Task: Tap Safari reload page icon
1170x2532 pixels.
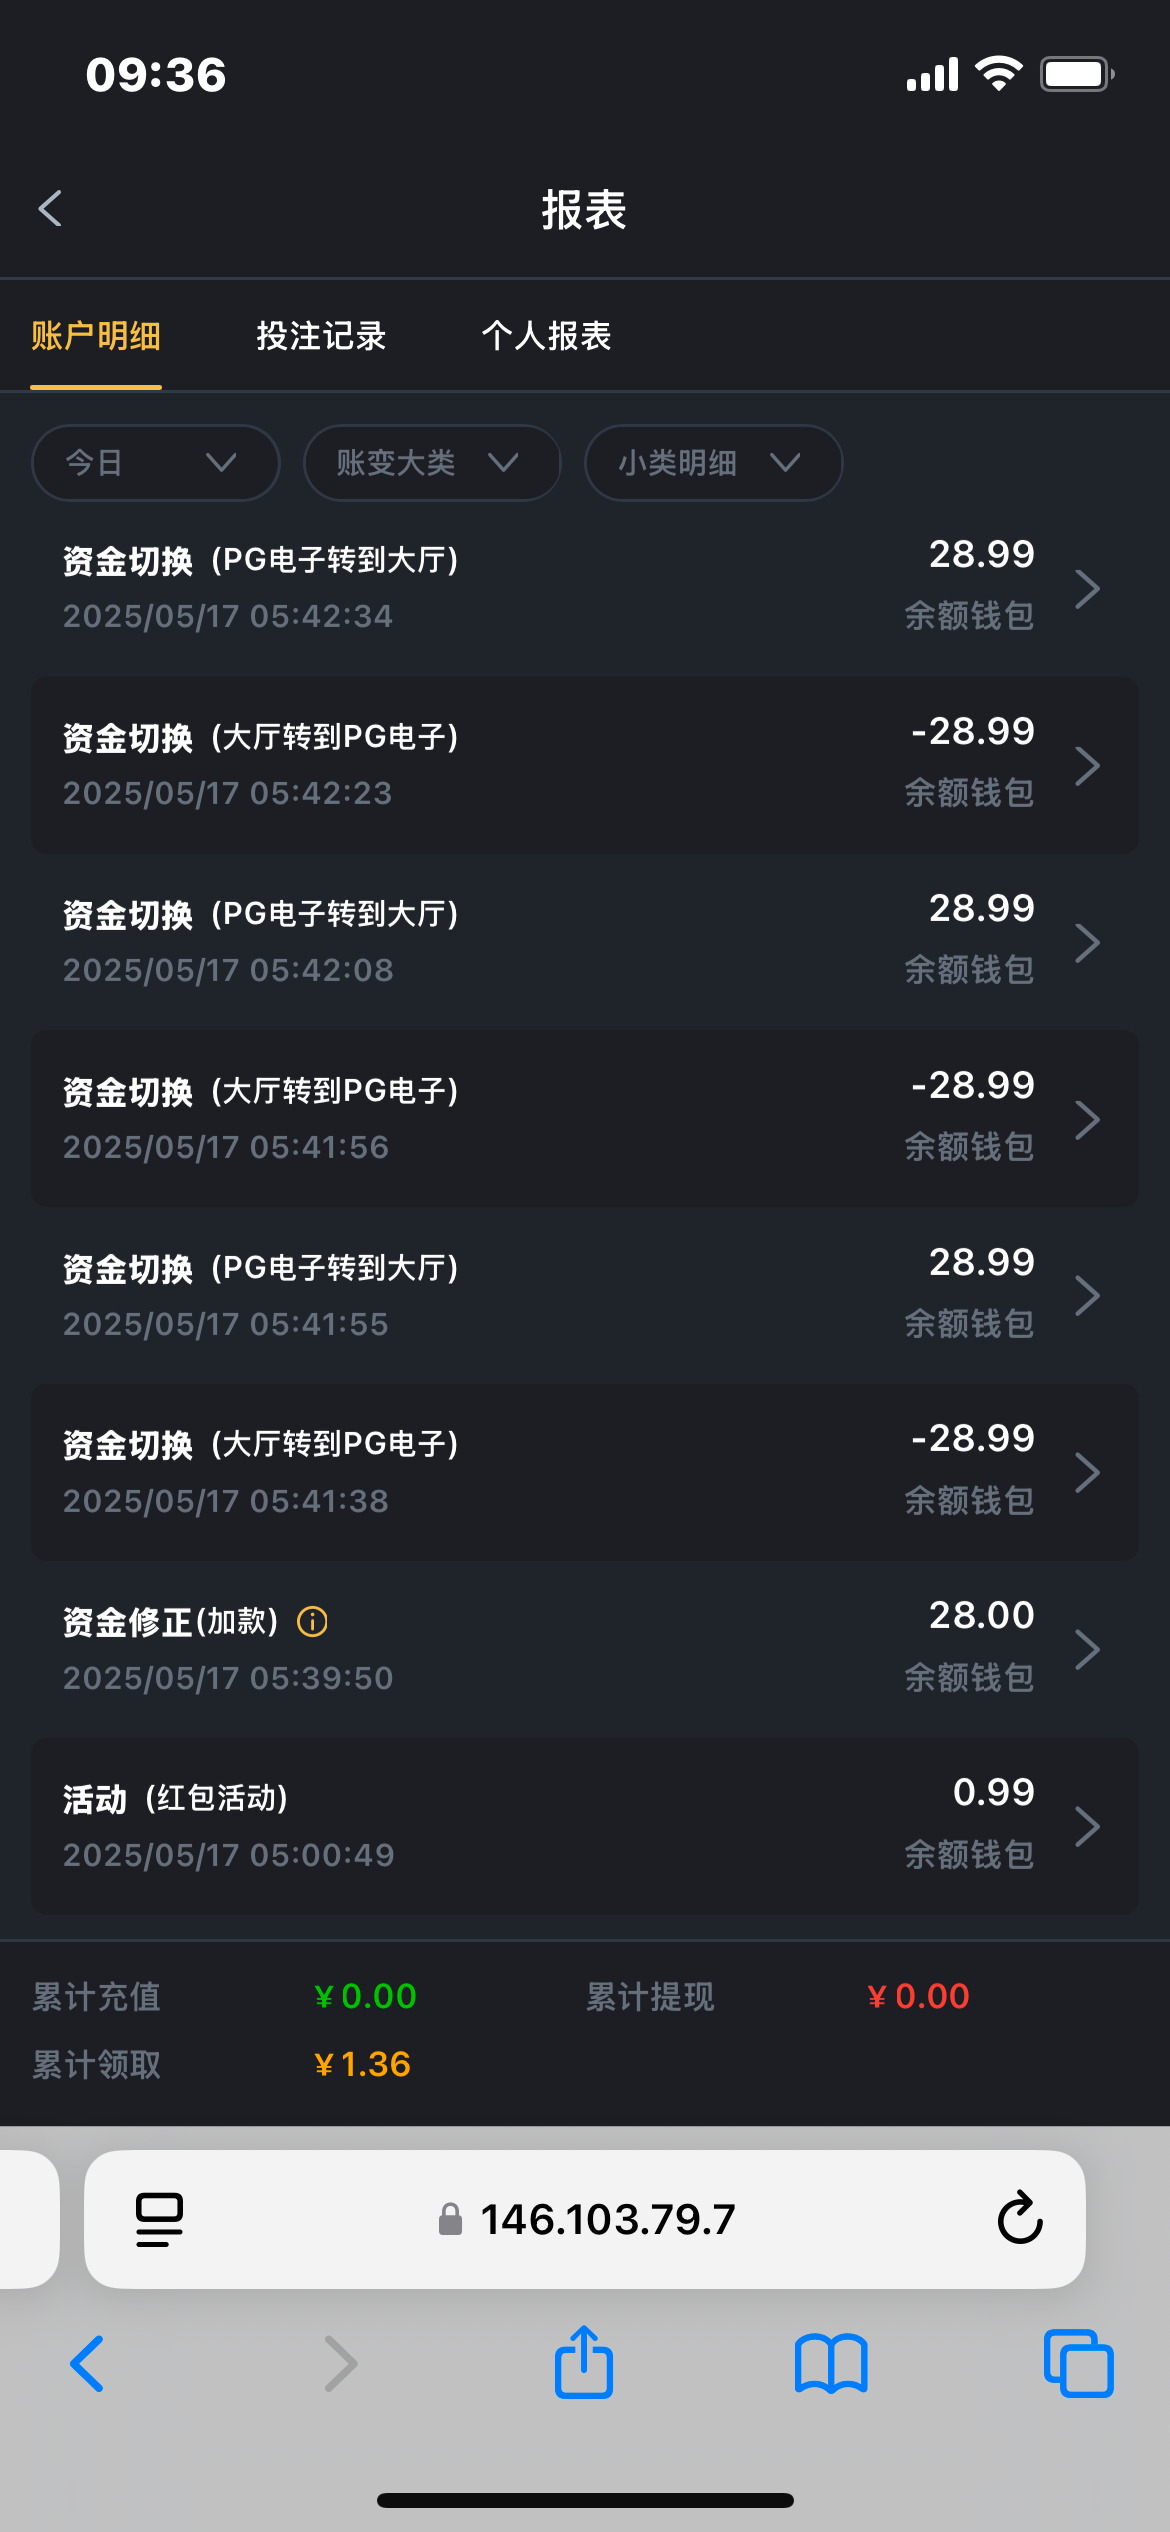Action: [1019, 2218]
